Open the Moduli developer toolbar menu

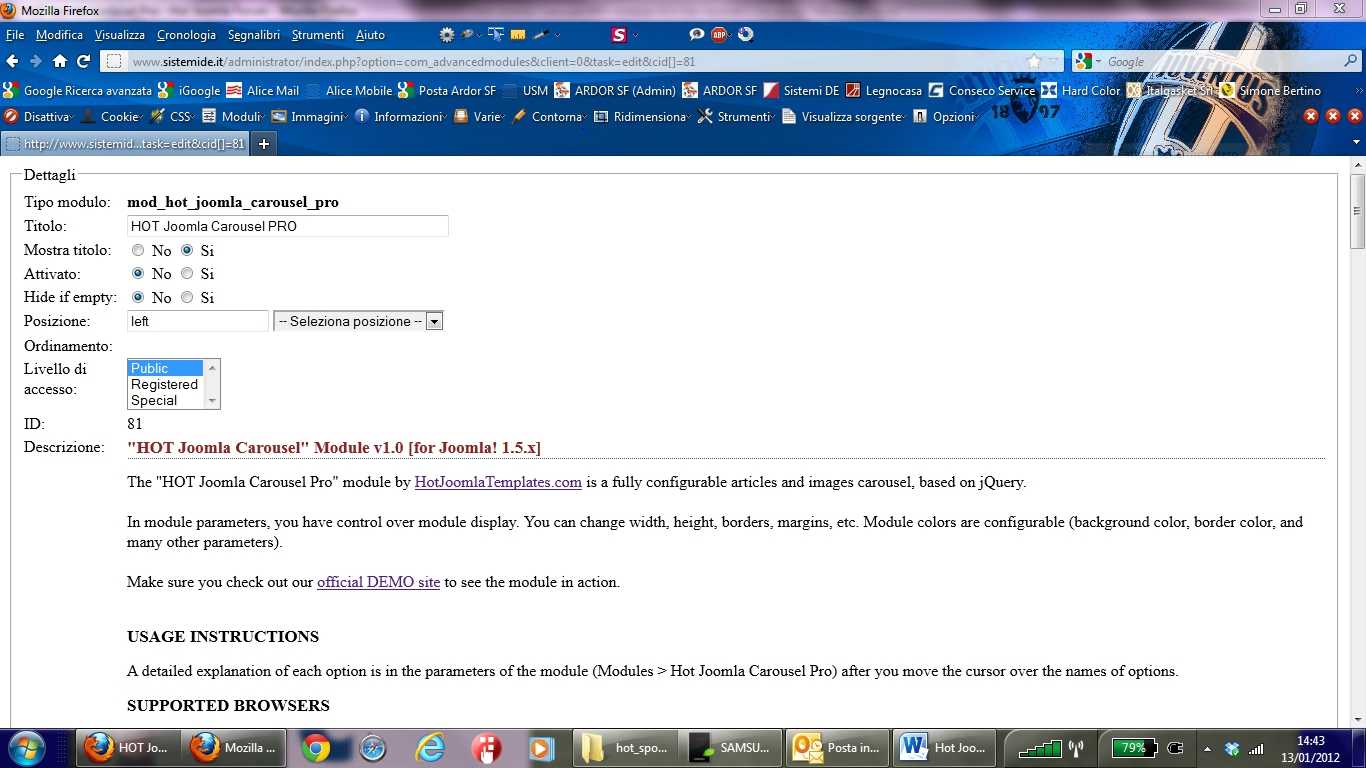234,116
